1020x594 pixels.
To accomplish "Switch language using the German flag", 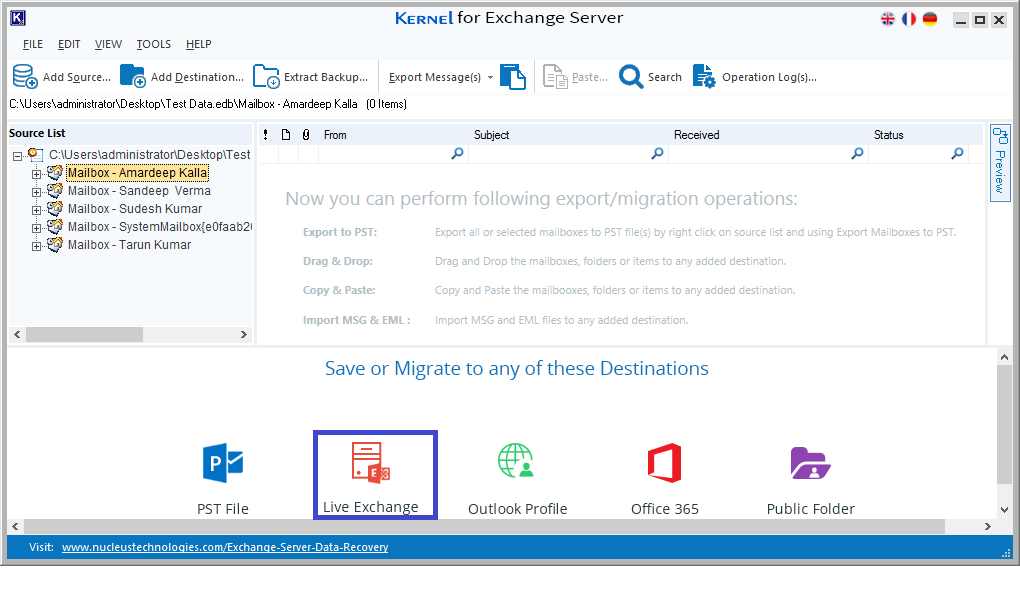I will click(930, 19).
